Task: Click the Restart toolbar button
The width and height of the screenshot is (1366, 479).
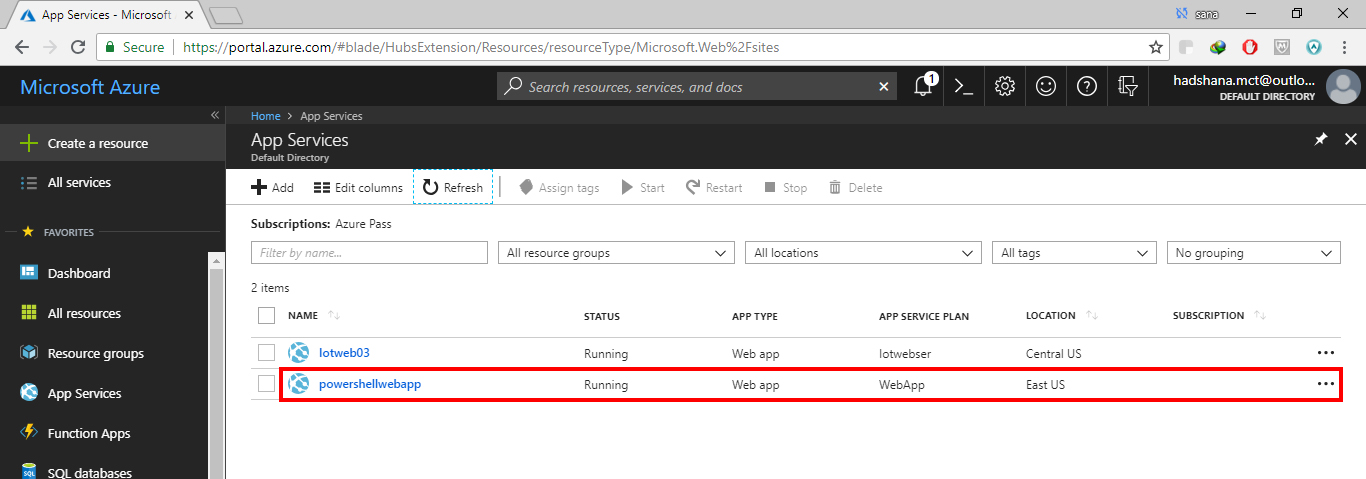Action: click(x=714, y=187)
